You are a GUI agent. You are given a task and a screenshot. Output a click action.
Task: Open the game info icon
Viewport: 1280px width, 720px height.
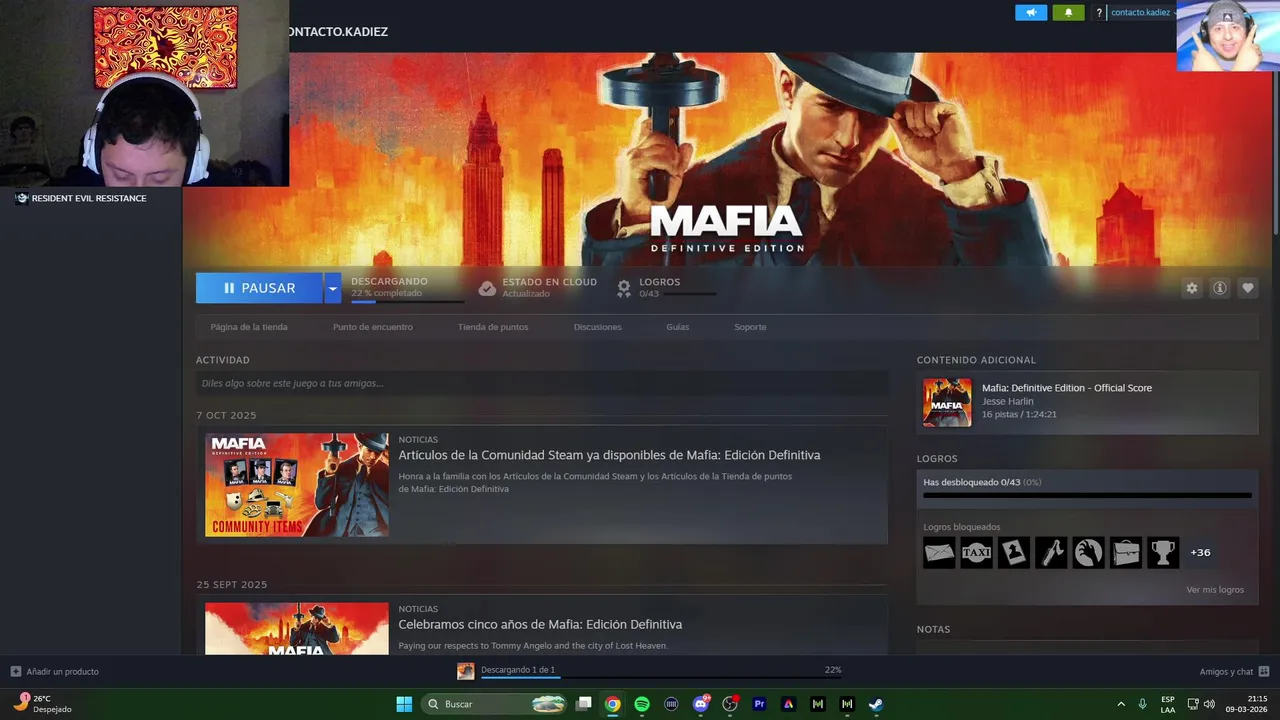tap(1220, 288)
